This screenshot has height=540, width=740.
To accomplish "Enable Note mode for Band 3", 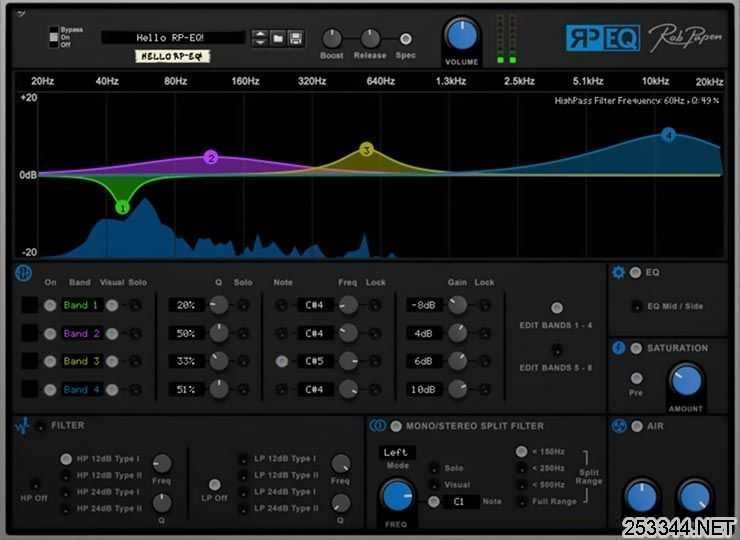I will (282, 362).
